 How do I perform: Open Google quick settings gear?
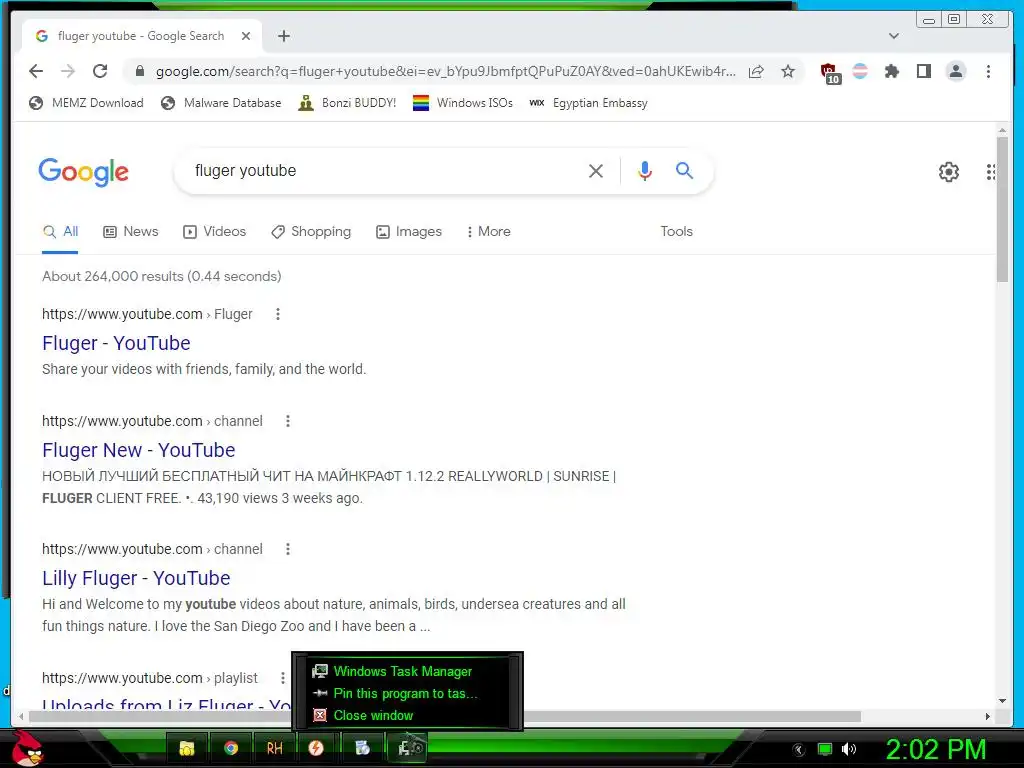point(948,172)
